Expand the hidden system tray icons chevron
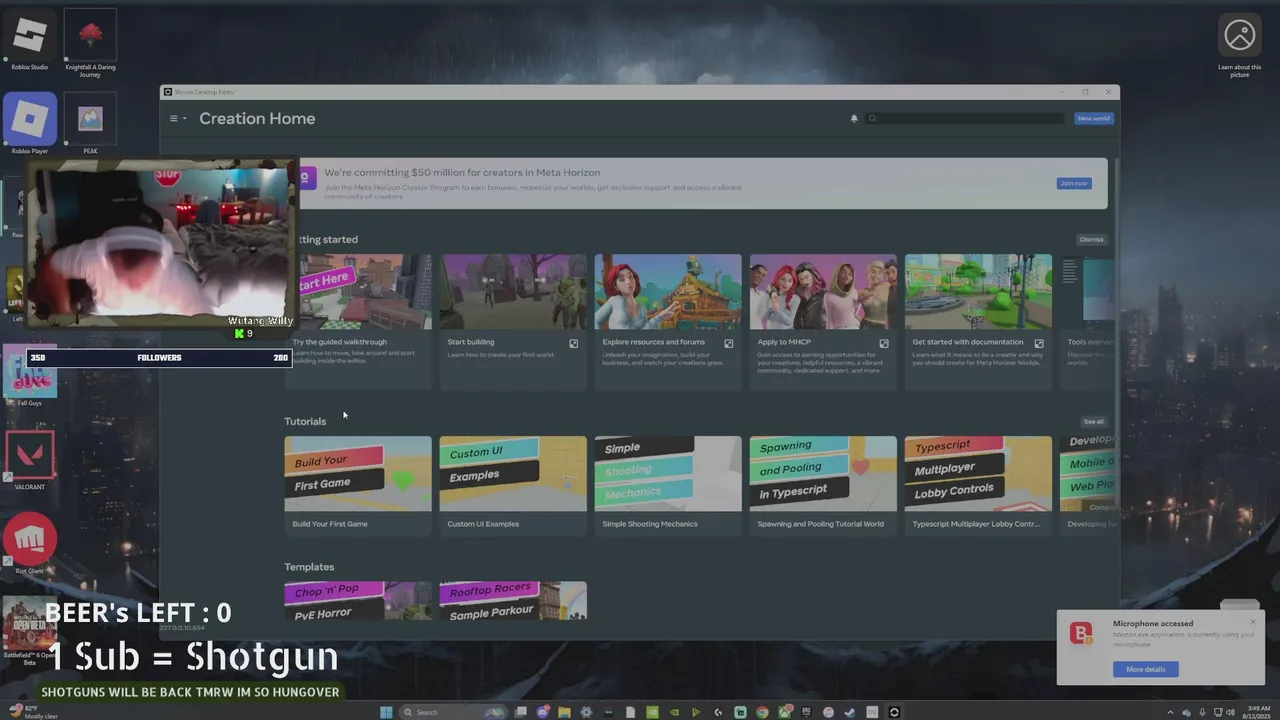Screen dimensions: 1280x720 pos(1170,712)
